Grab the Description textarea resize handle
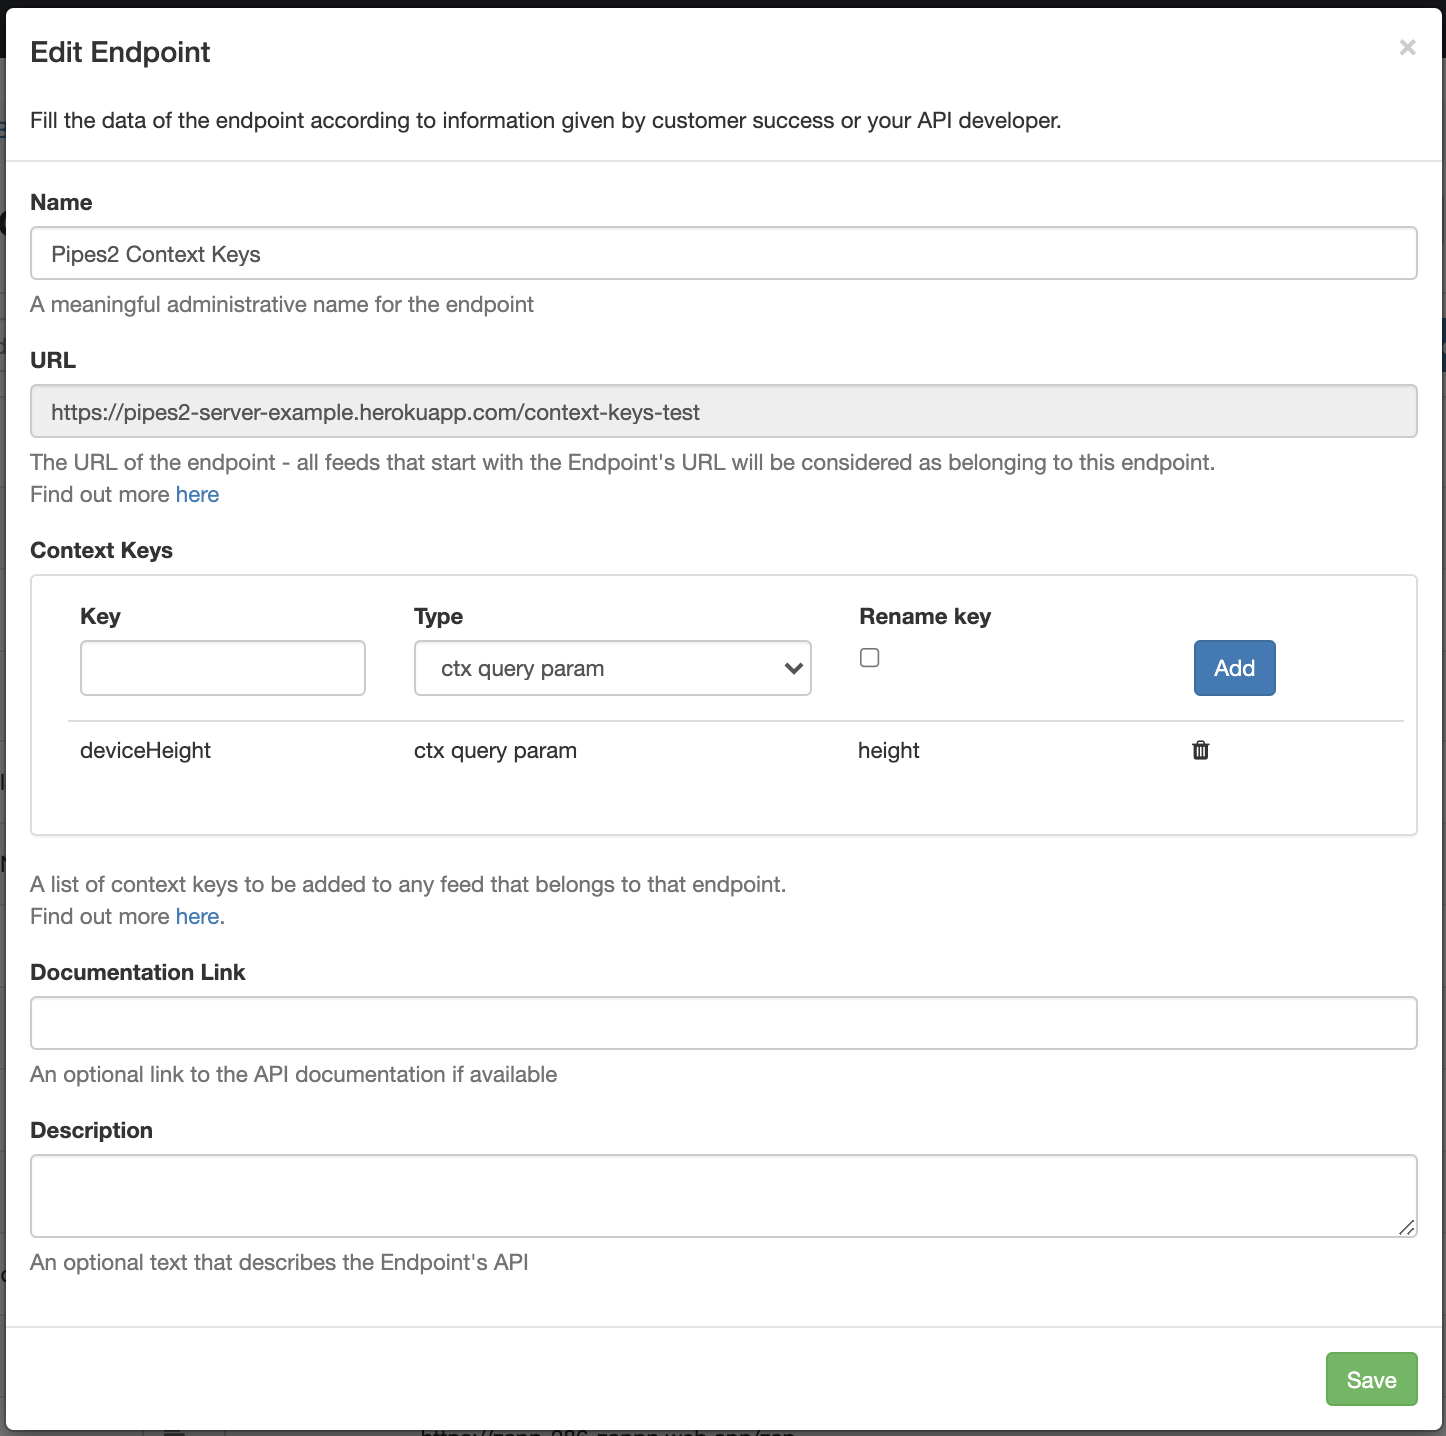 (x=1407, y=1227)
